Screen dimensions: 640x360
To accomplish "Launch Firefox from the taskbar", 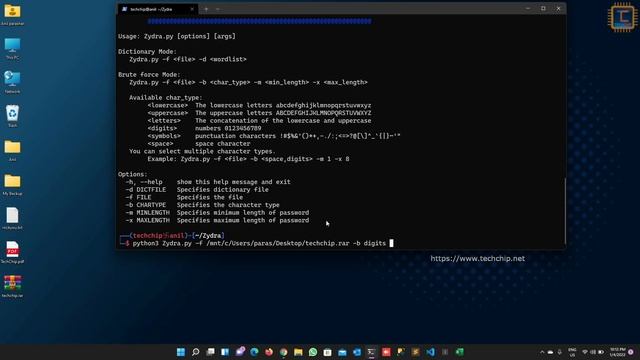I will [269, 352].
